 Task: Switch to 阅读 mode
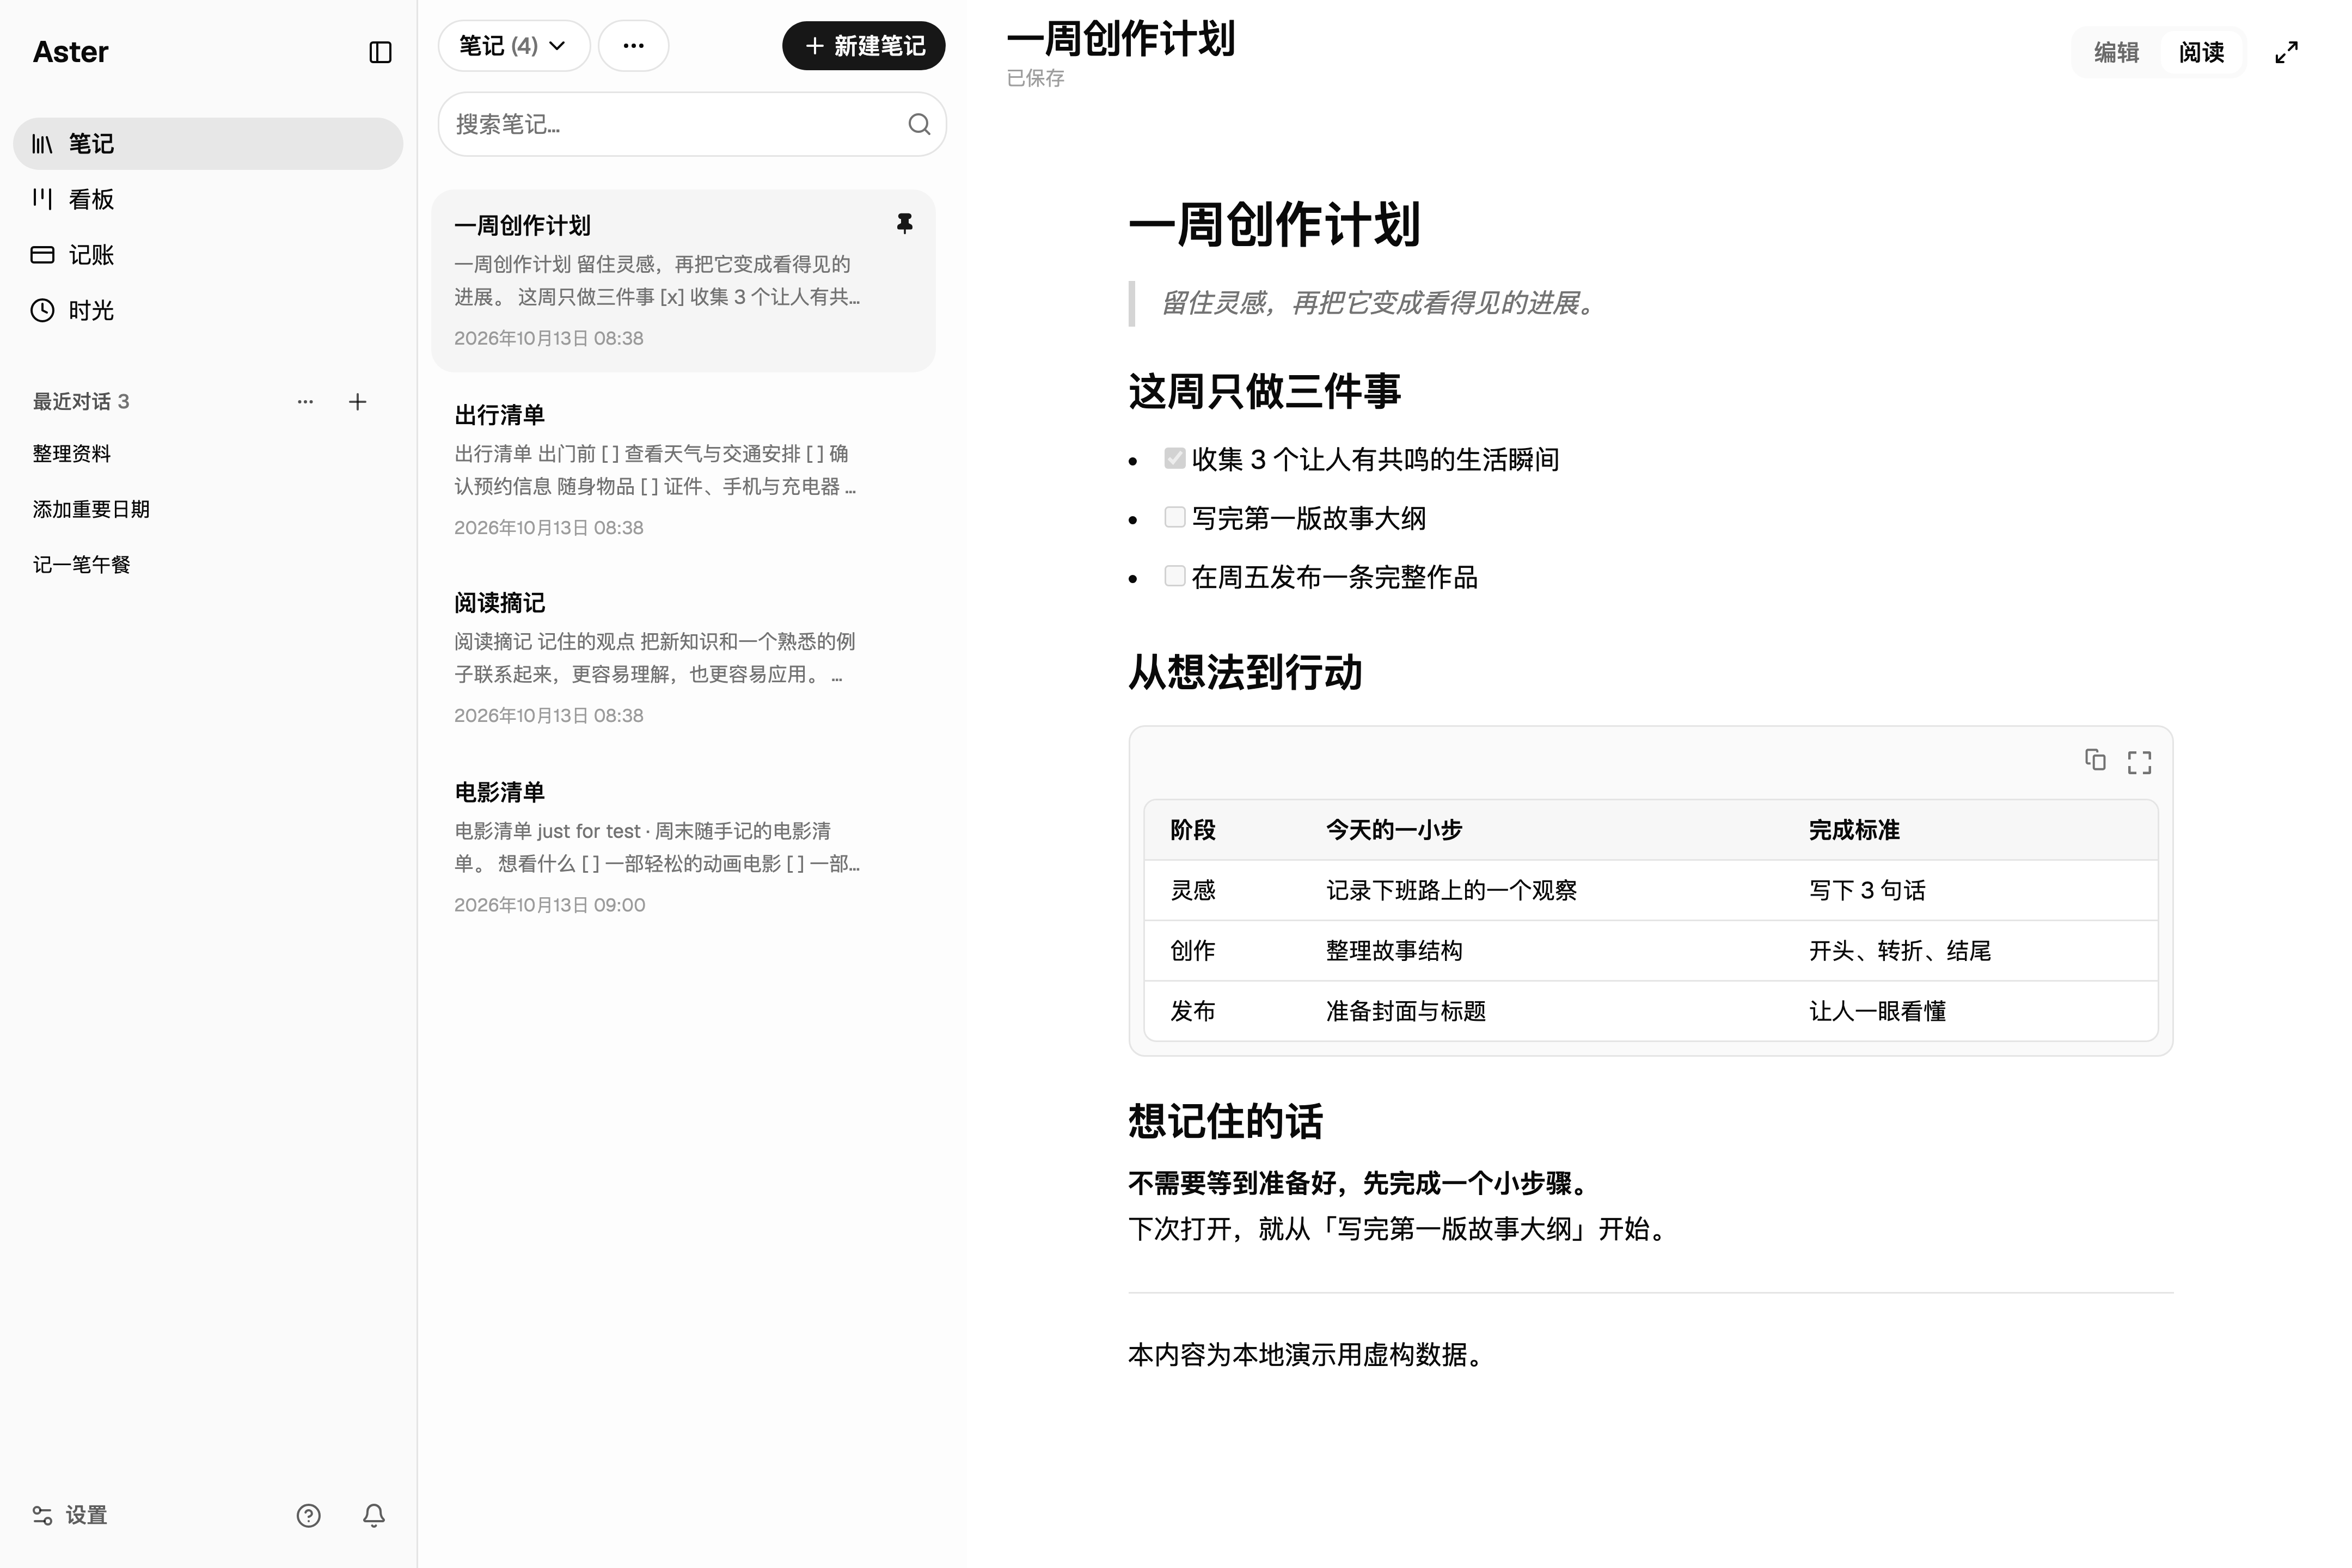(x=2202, y=52)
